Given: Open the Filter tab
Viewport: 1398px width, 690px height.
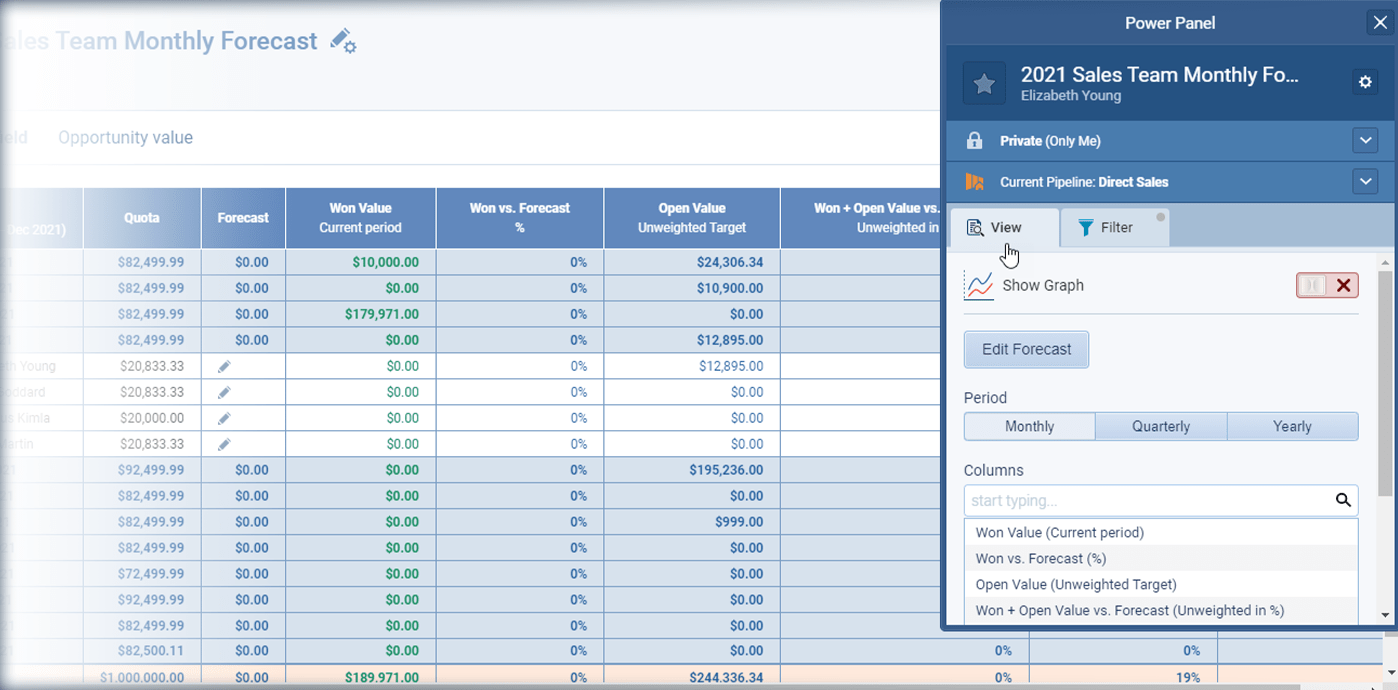Looking at the screenshot, I should pos(1115,227).
